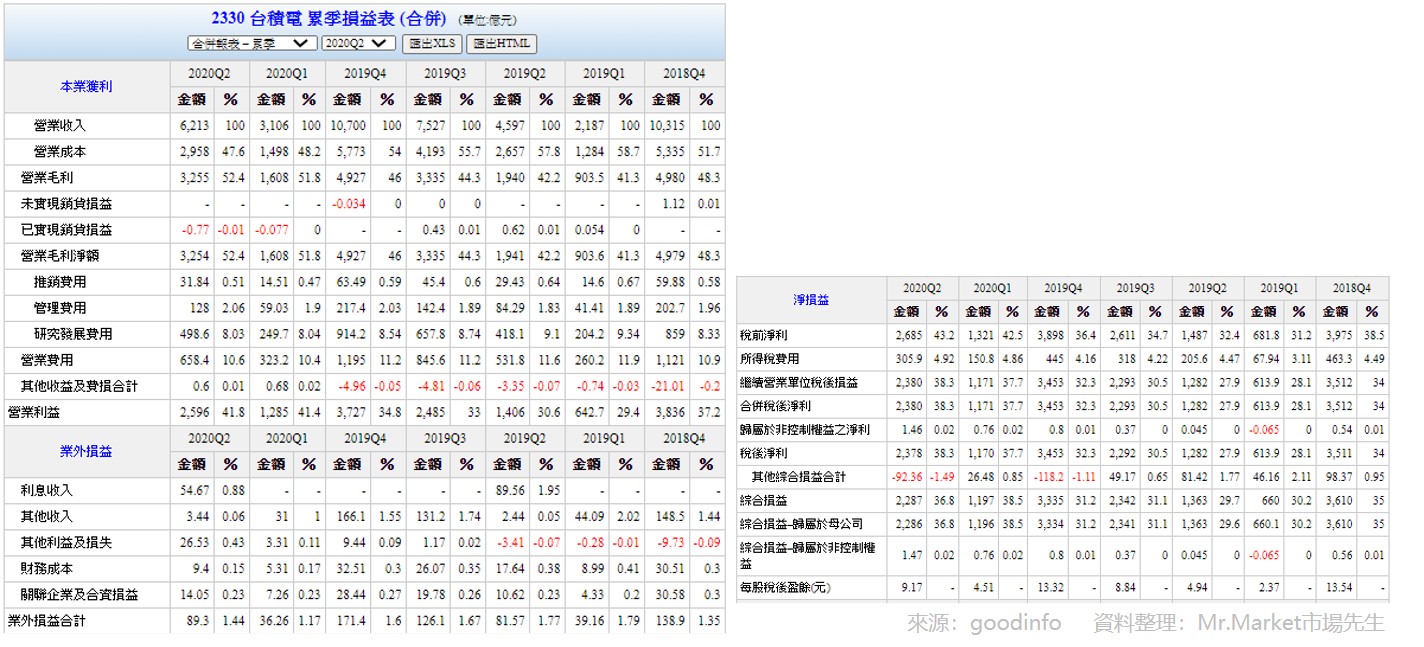The image size is (1424, 647).
Task: Open the 2020Q2 quarter selection dropdown
Action: (x=359, y=43)
